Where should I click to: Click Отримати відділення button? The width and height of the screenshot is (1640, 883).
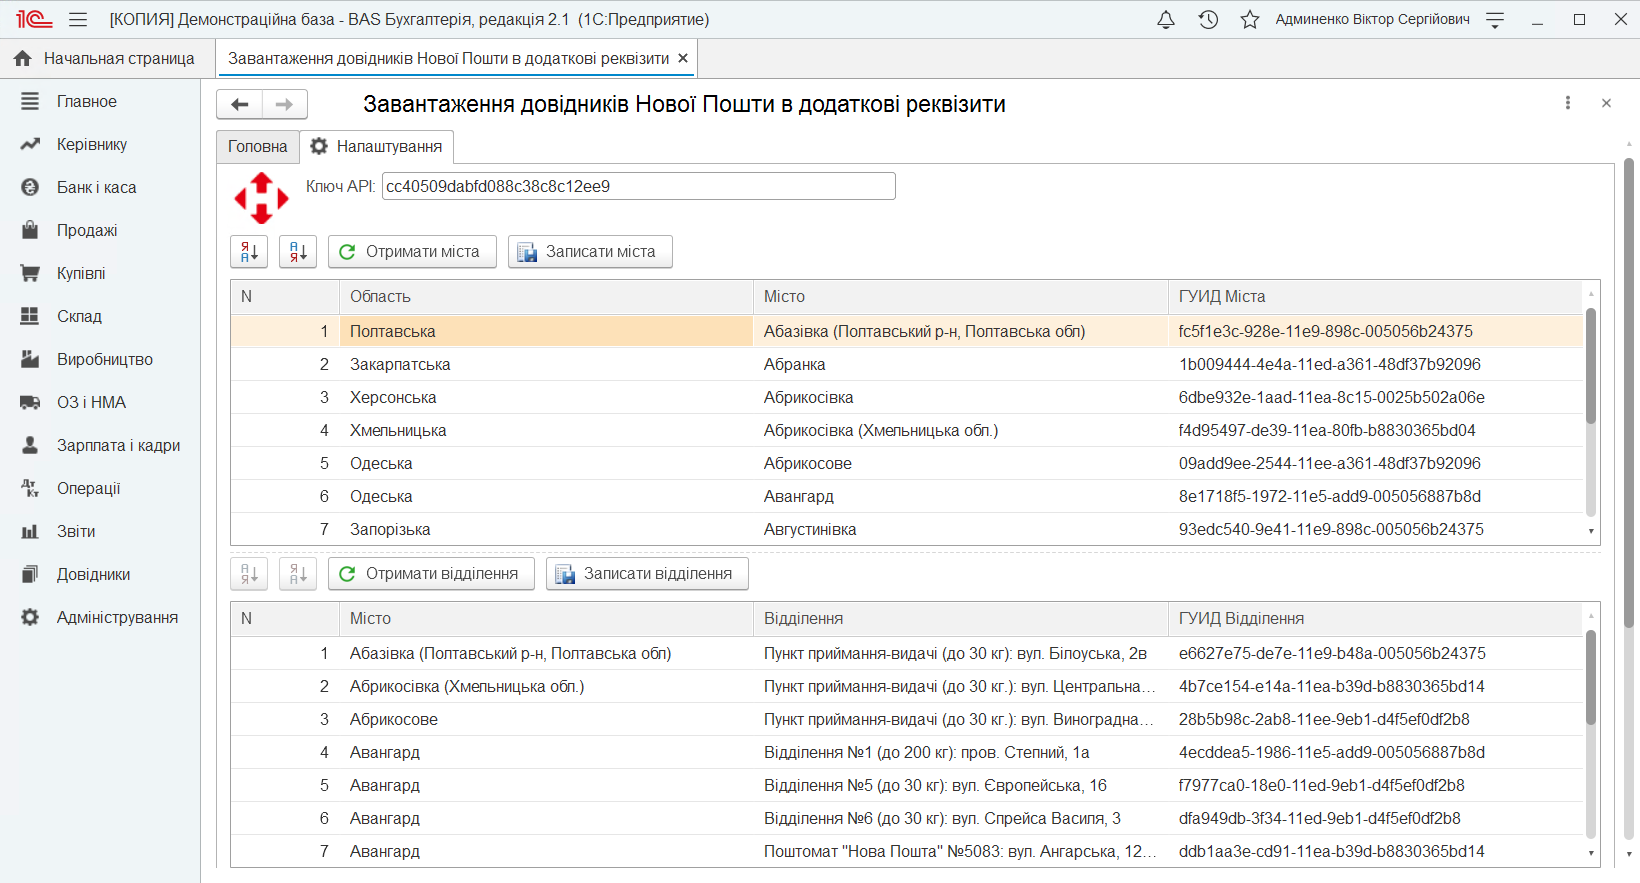pyautogui.click(x=431, y=574)
